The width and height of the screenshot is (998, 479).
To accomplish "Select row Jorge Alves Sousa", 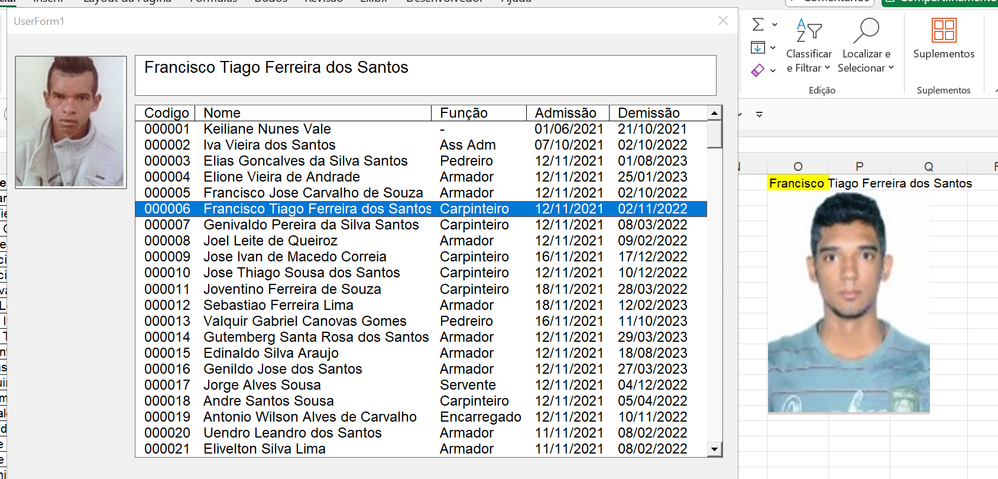I will (421, 385).
